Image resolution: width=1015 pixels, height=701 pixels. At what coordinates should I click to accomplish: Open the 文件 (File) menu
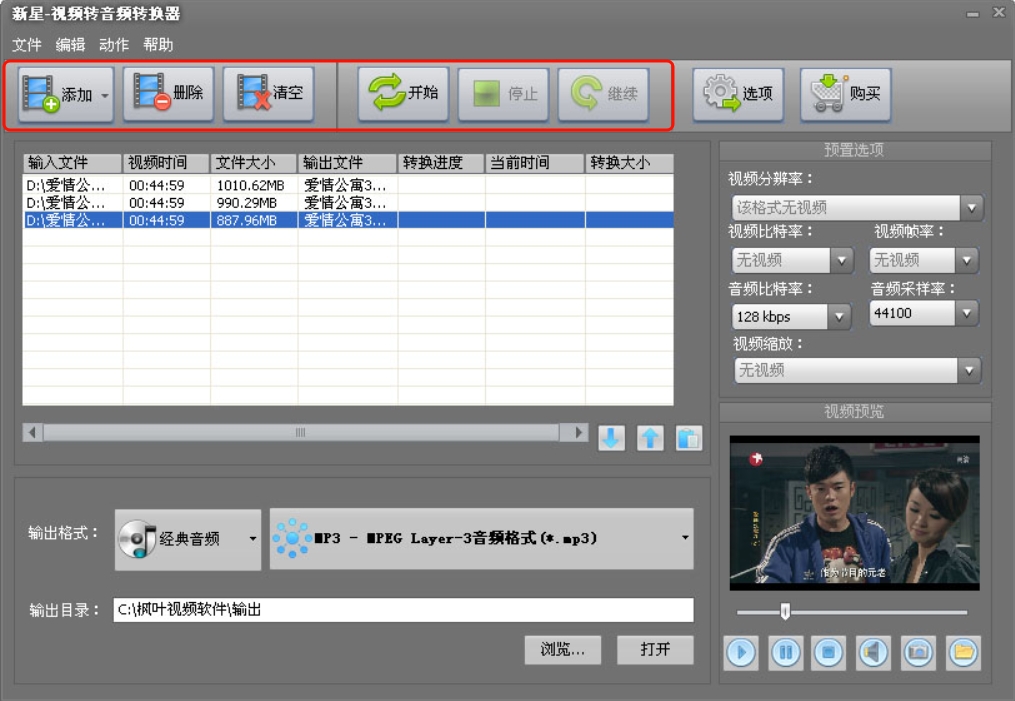tap(27, 45)
